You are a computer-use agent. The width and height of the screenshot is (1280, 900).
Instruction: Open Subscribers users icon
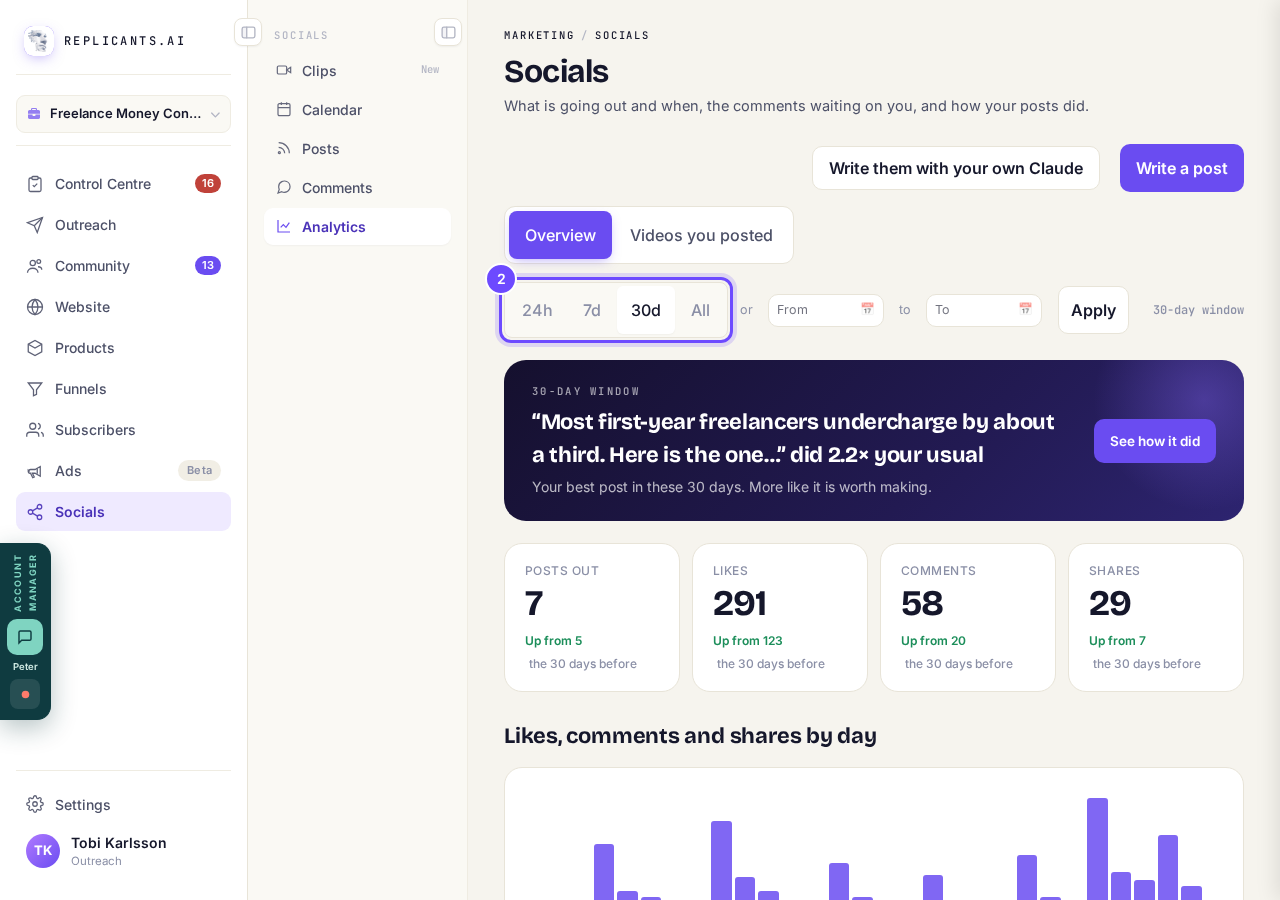pyautogui.click(x=35, y=430)
